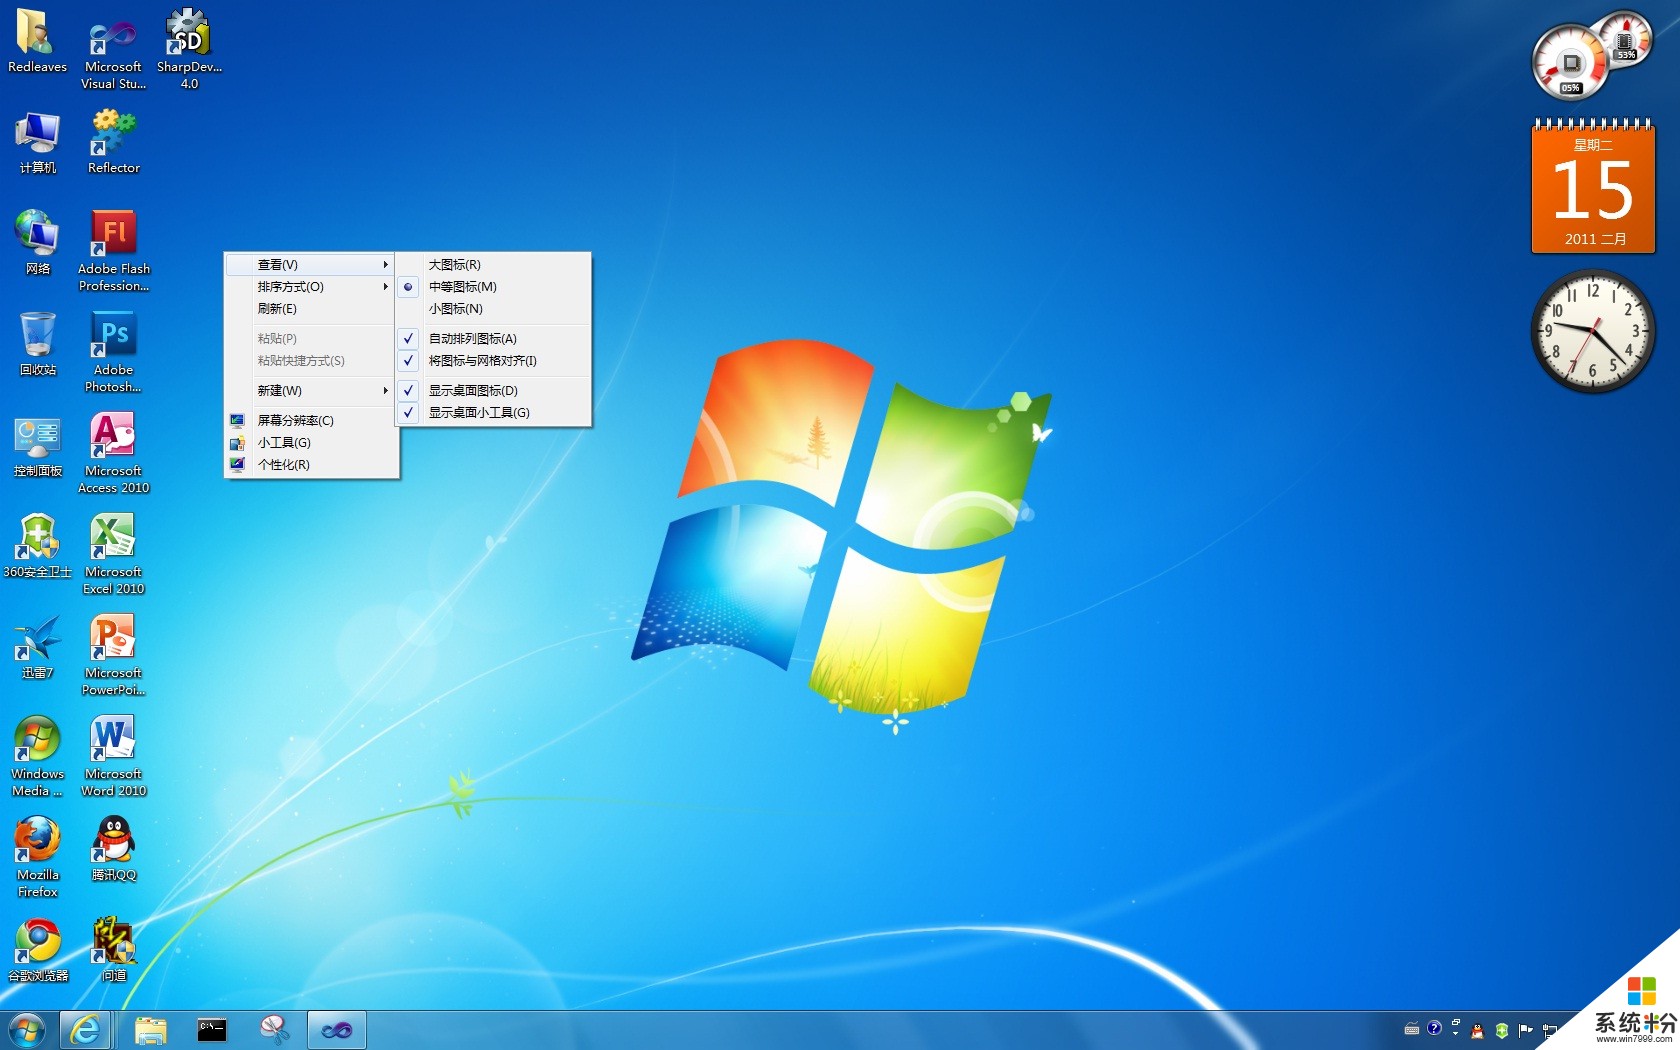Click the calendar gadget showing 15
Image resolution: width=1680 pixels, height=1050 pixels.
pos(1593,186)
